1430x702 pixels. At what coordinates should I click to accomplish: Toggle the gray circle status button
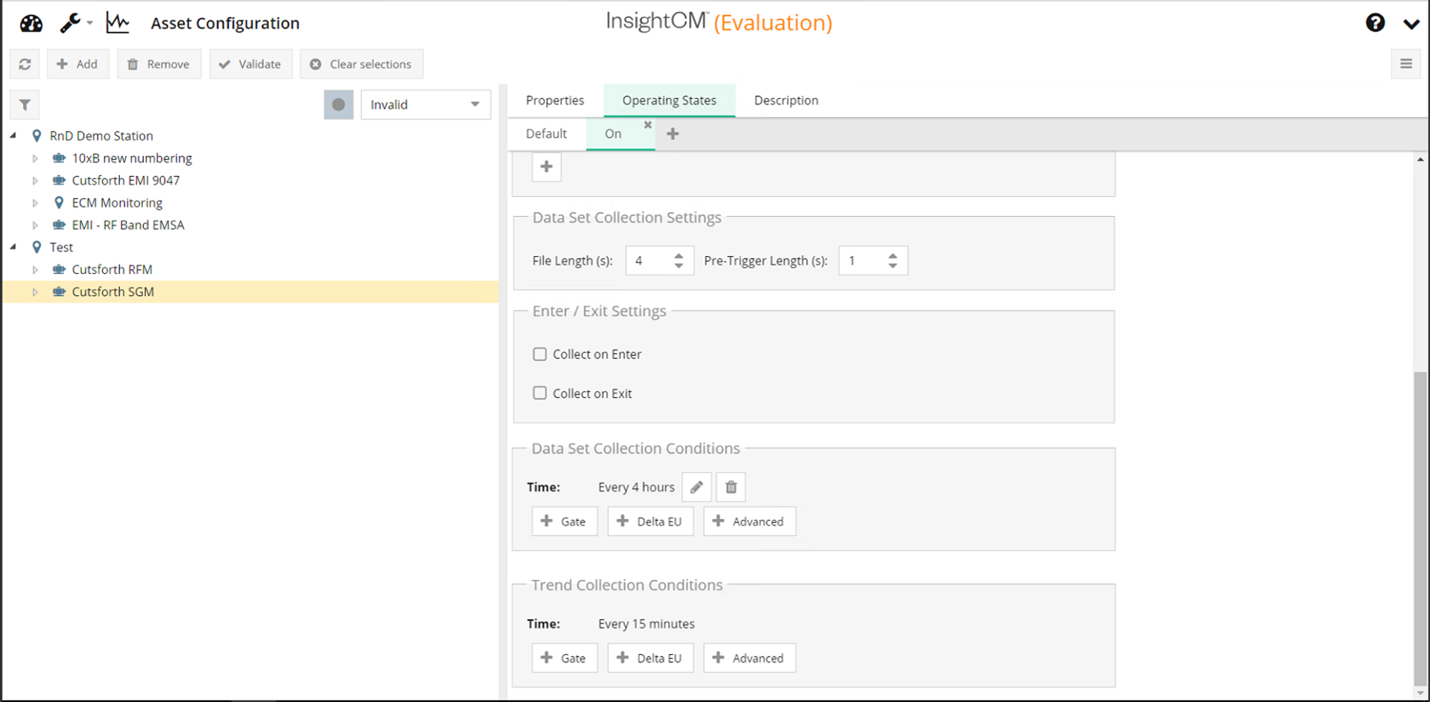pyautogui.click(x=339, y=104)
